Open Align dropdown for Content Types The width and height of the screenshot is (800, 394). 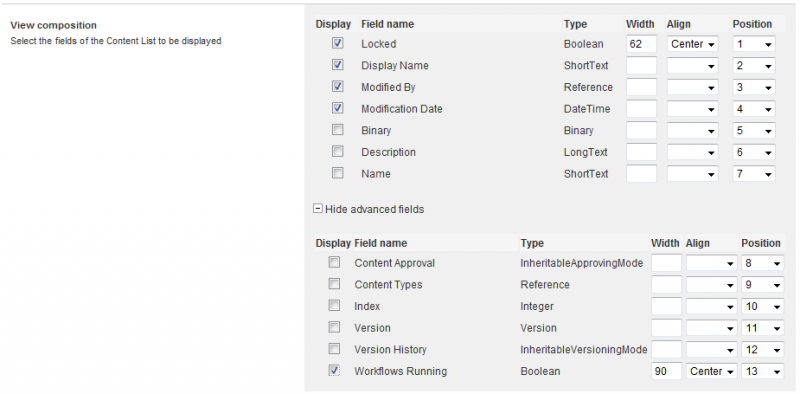pyautogui.click(x=711, y=285)
